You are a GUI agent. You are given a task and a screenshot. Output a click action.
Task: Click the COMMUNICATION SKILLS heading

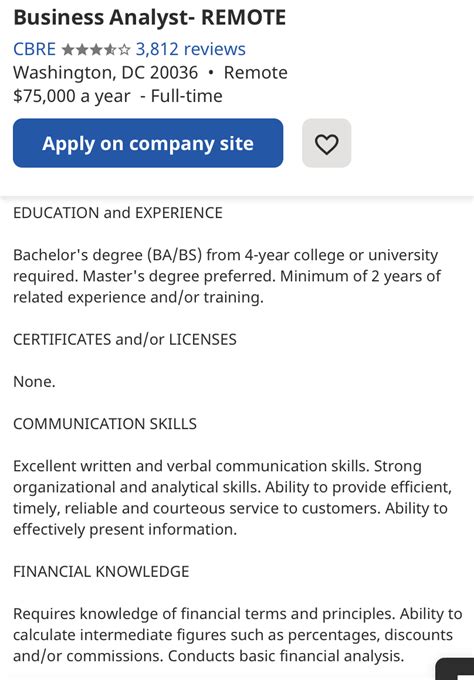(x=105, y=424)
